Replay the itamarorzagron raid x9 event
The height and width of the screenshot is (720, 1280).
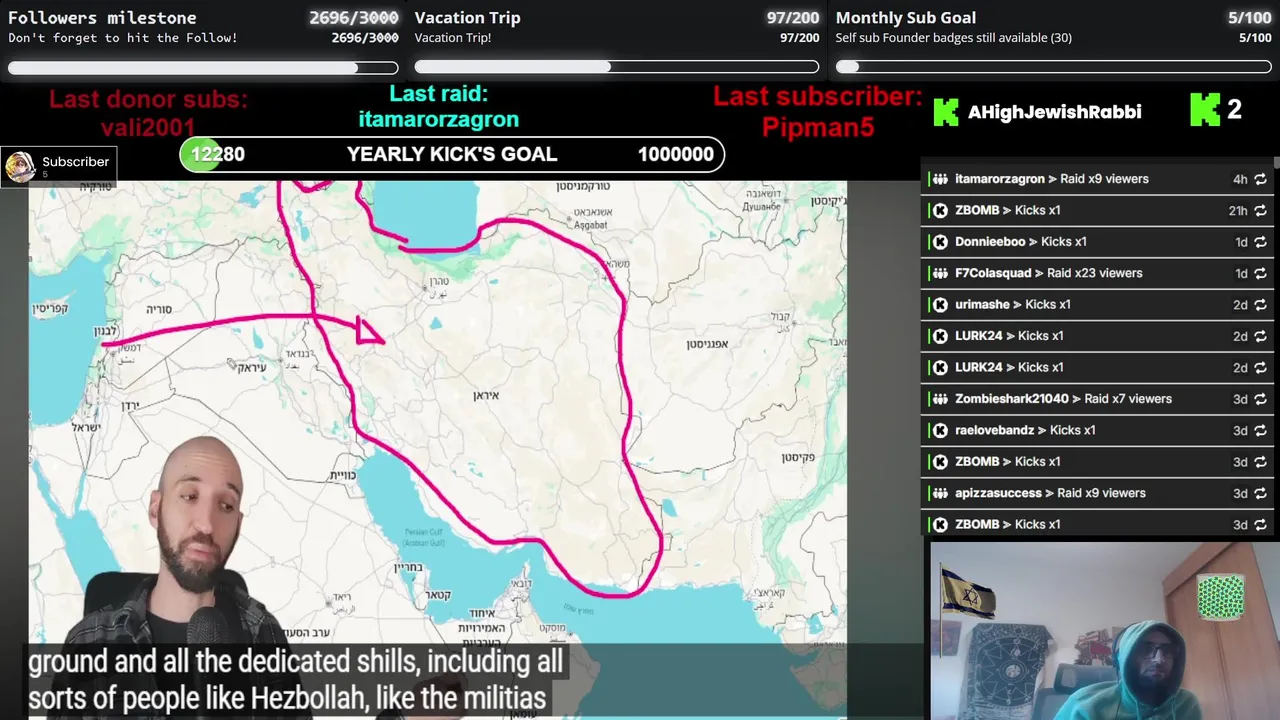1260,179
